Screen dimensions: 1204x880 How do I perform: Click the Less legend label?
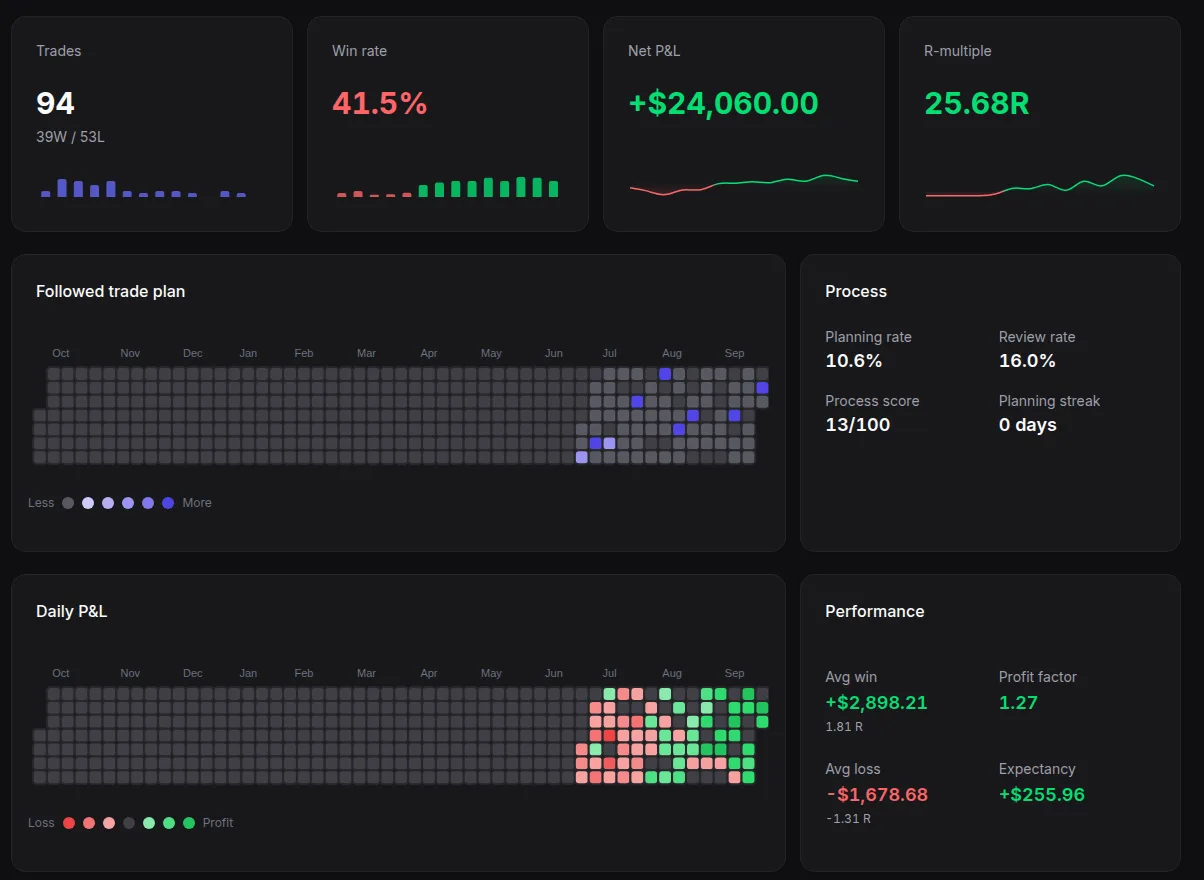tap(41, 503)
